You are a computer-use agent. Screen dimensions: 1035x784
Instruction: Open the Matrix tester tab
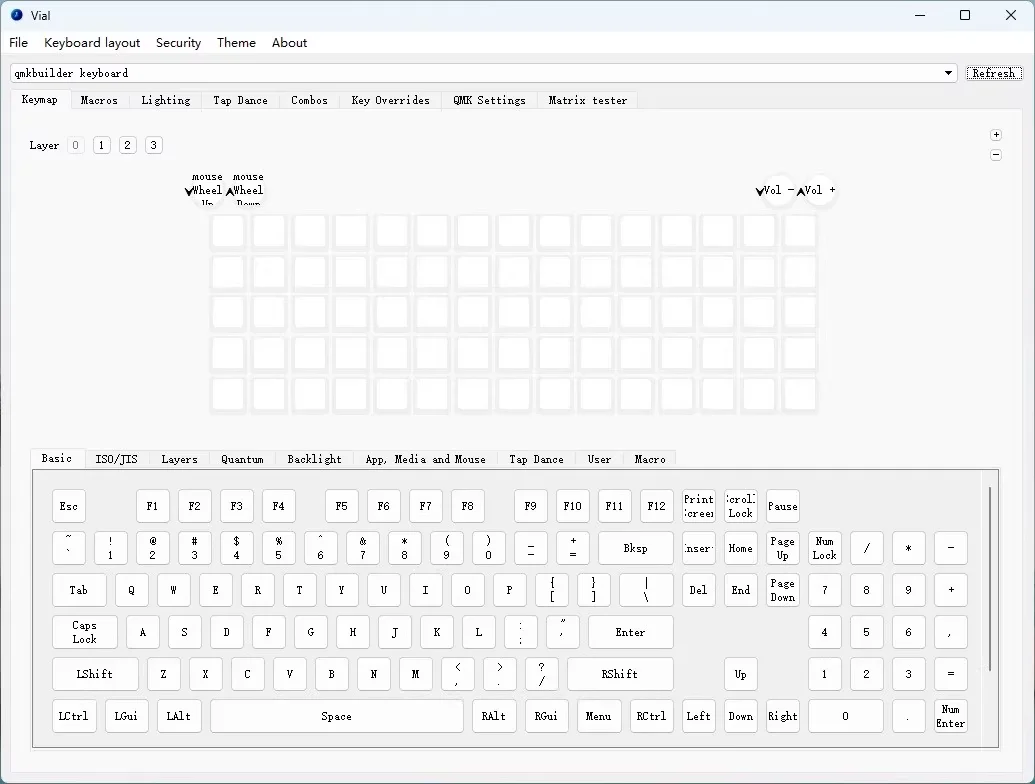tap(588, 100)
